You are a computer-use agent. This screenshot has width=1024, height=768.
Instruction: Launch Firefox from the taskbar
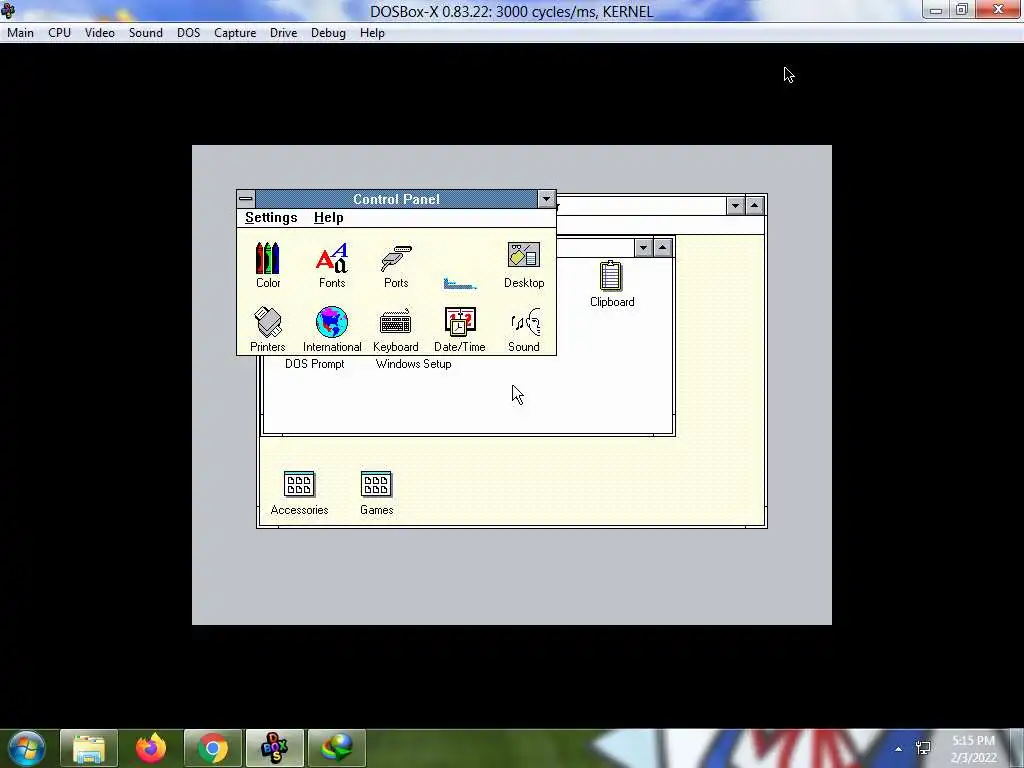151,748
